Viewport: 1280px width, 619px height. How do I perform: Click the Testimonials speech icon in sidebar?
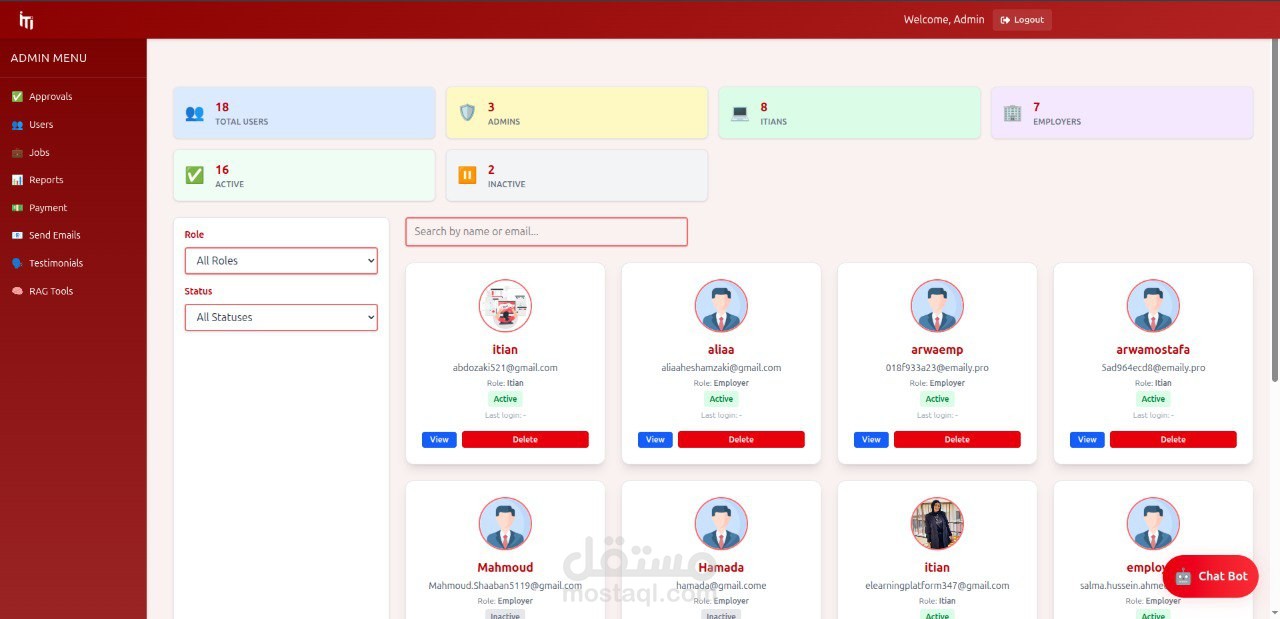pos(17,263)
